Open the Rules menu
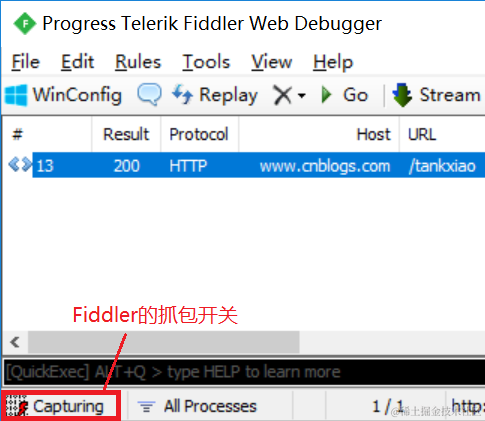Image resolution: width=485 pixels, height=421 pixels. pos(138,62)
